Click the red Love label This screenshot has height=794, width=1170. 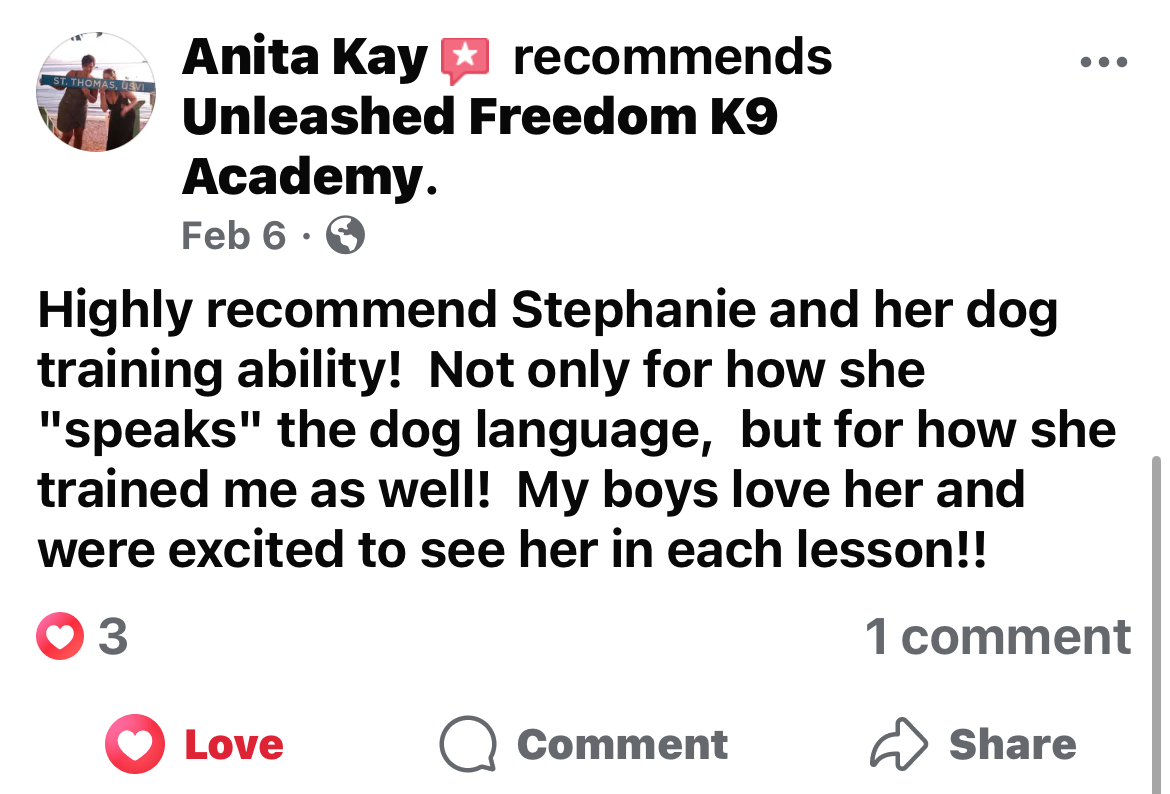(234, 745)
